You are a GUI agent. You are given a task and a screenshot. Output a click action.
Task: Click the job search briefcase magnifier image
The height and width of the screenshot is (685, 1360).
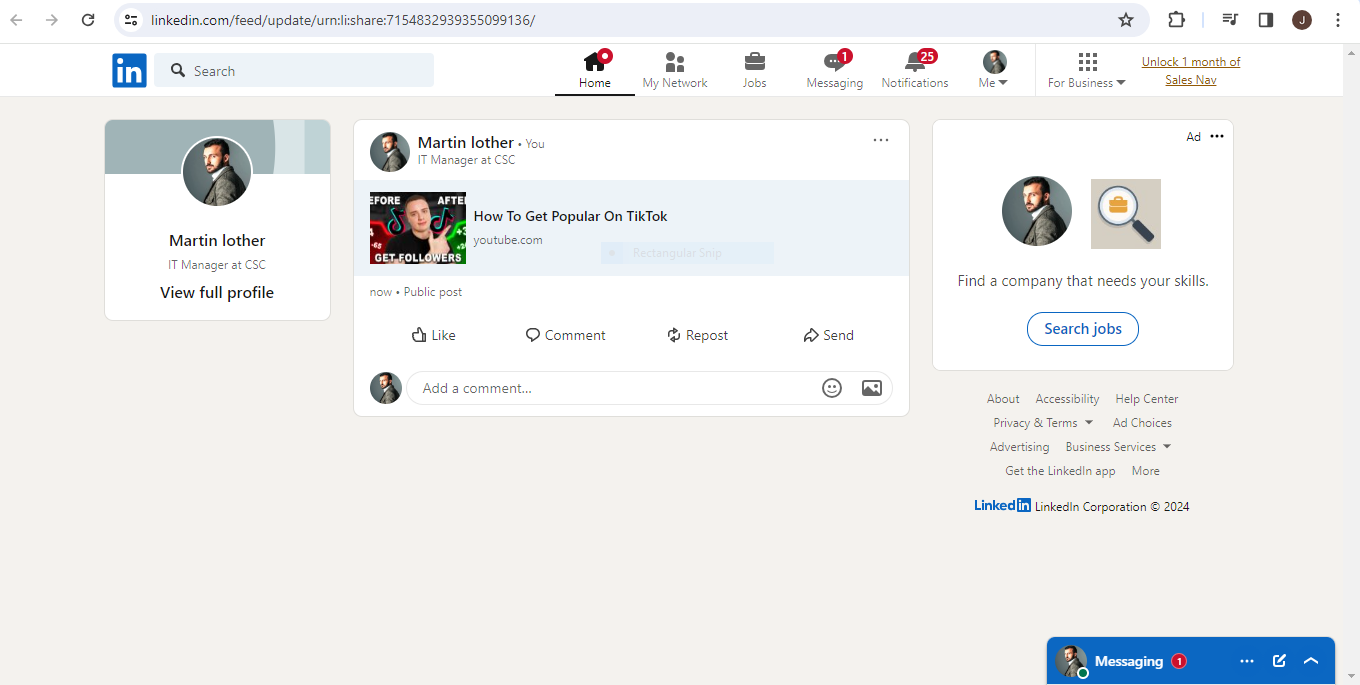[x=1126, y=214]
